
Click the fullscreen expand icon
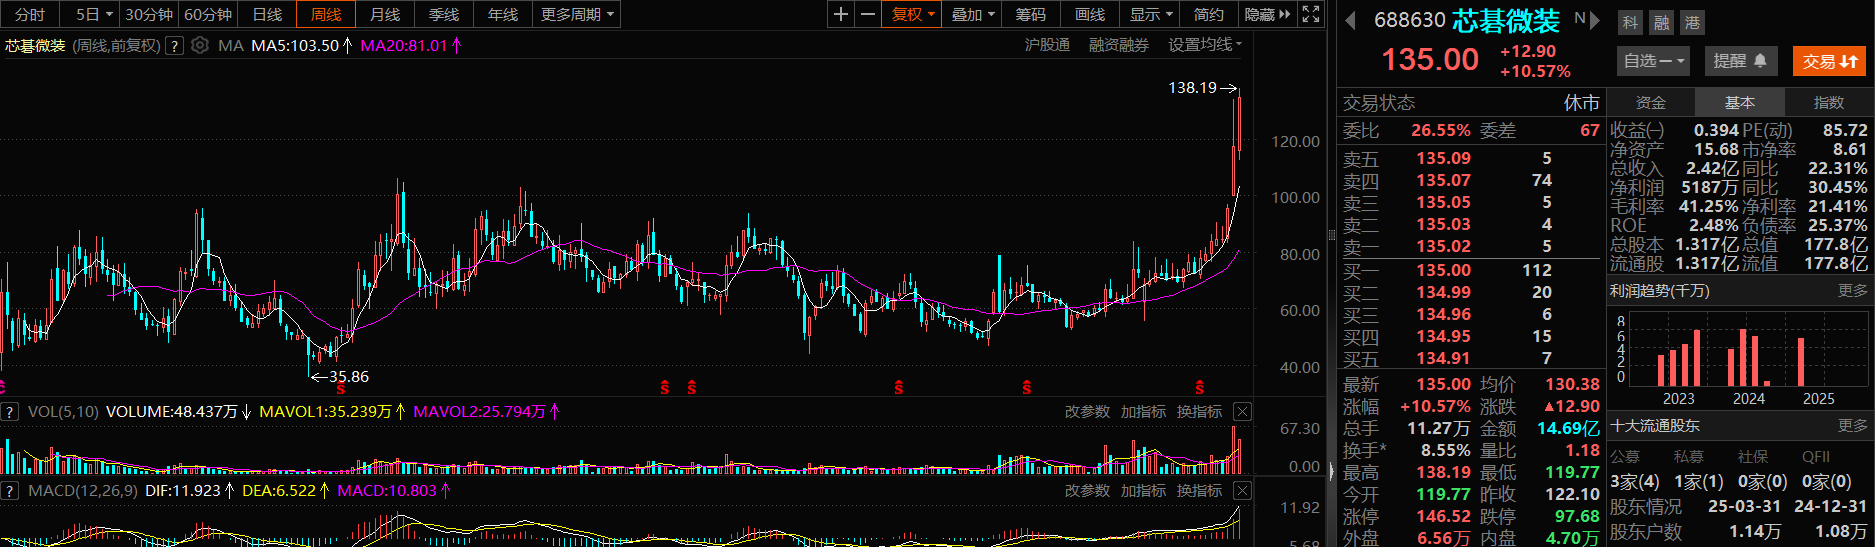1311,14
